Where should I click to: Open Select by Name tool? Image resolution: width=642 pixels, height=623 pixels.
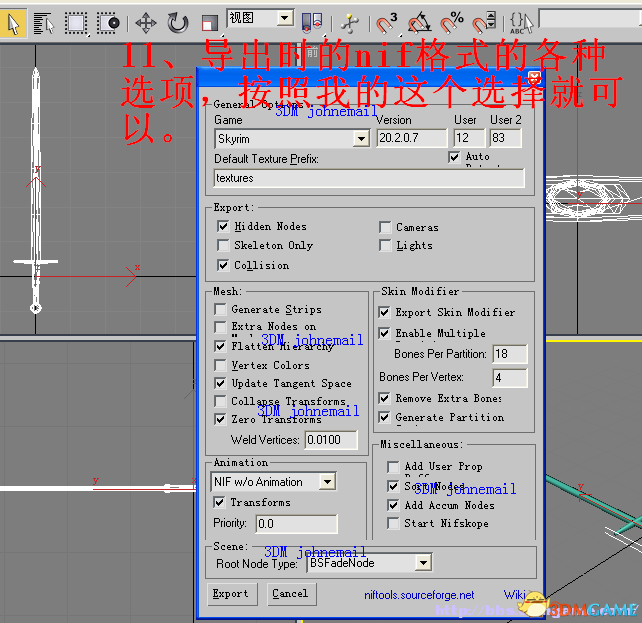pos(44,23)
